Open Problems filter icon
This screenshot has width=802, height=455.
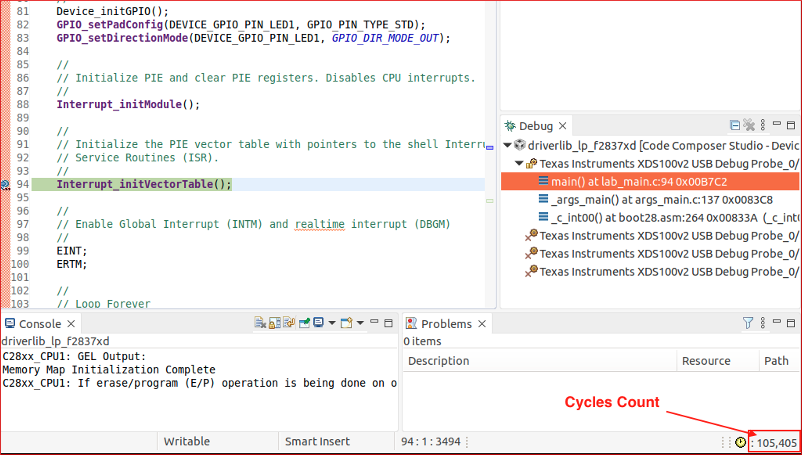748,323
